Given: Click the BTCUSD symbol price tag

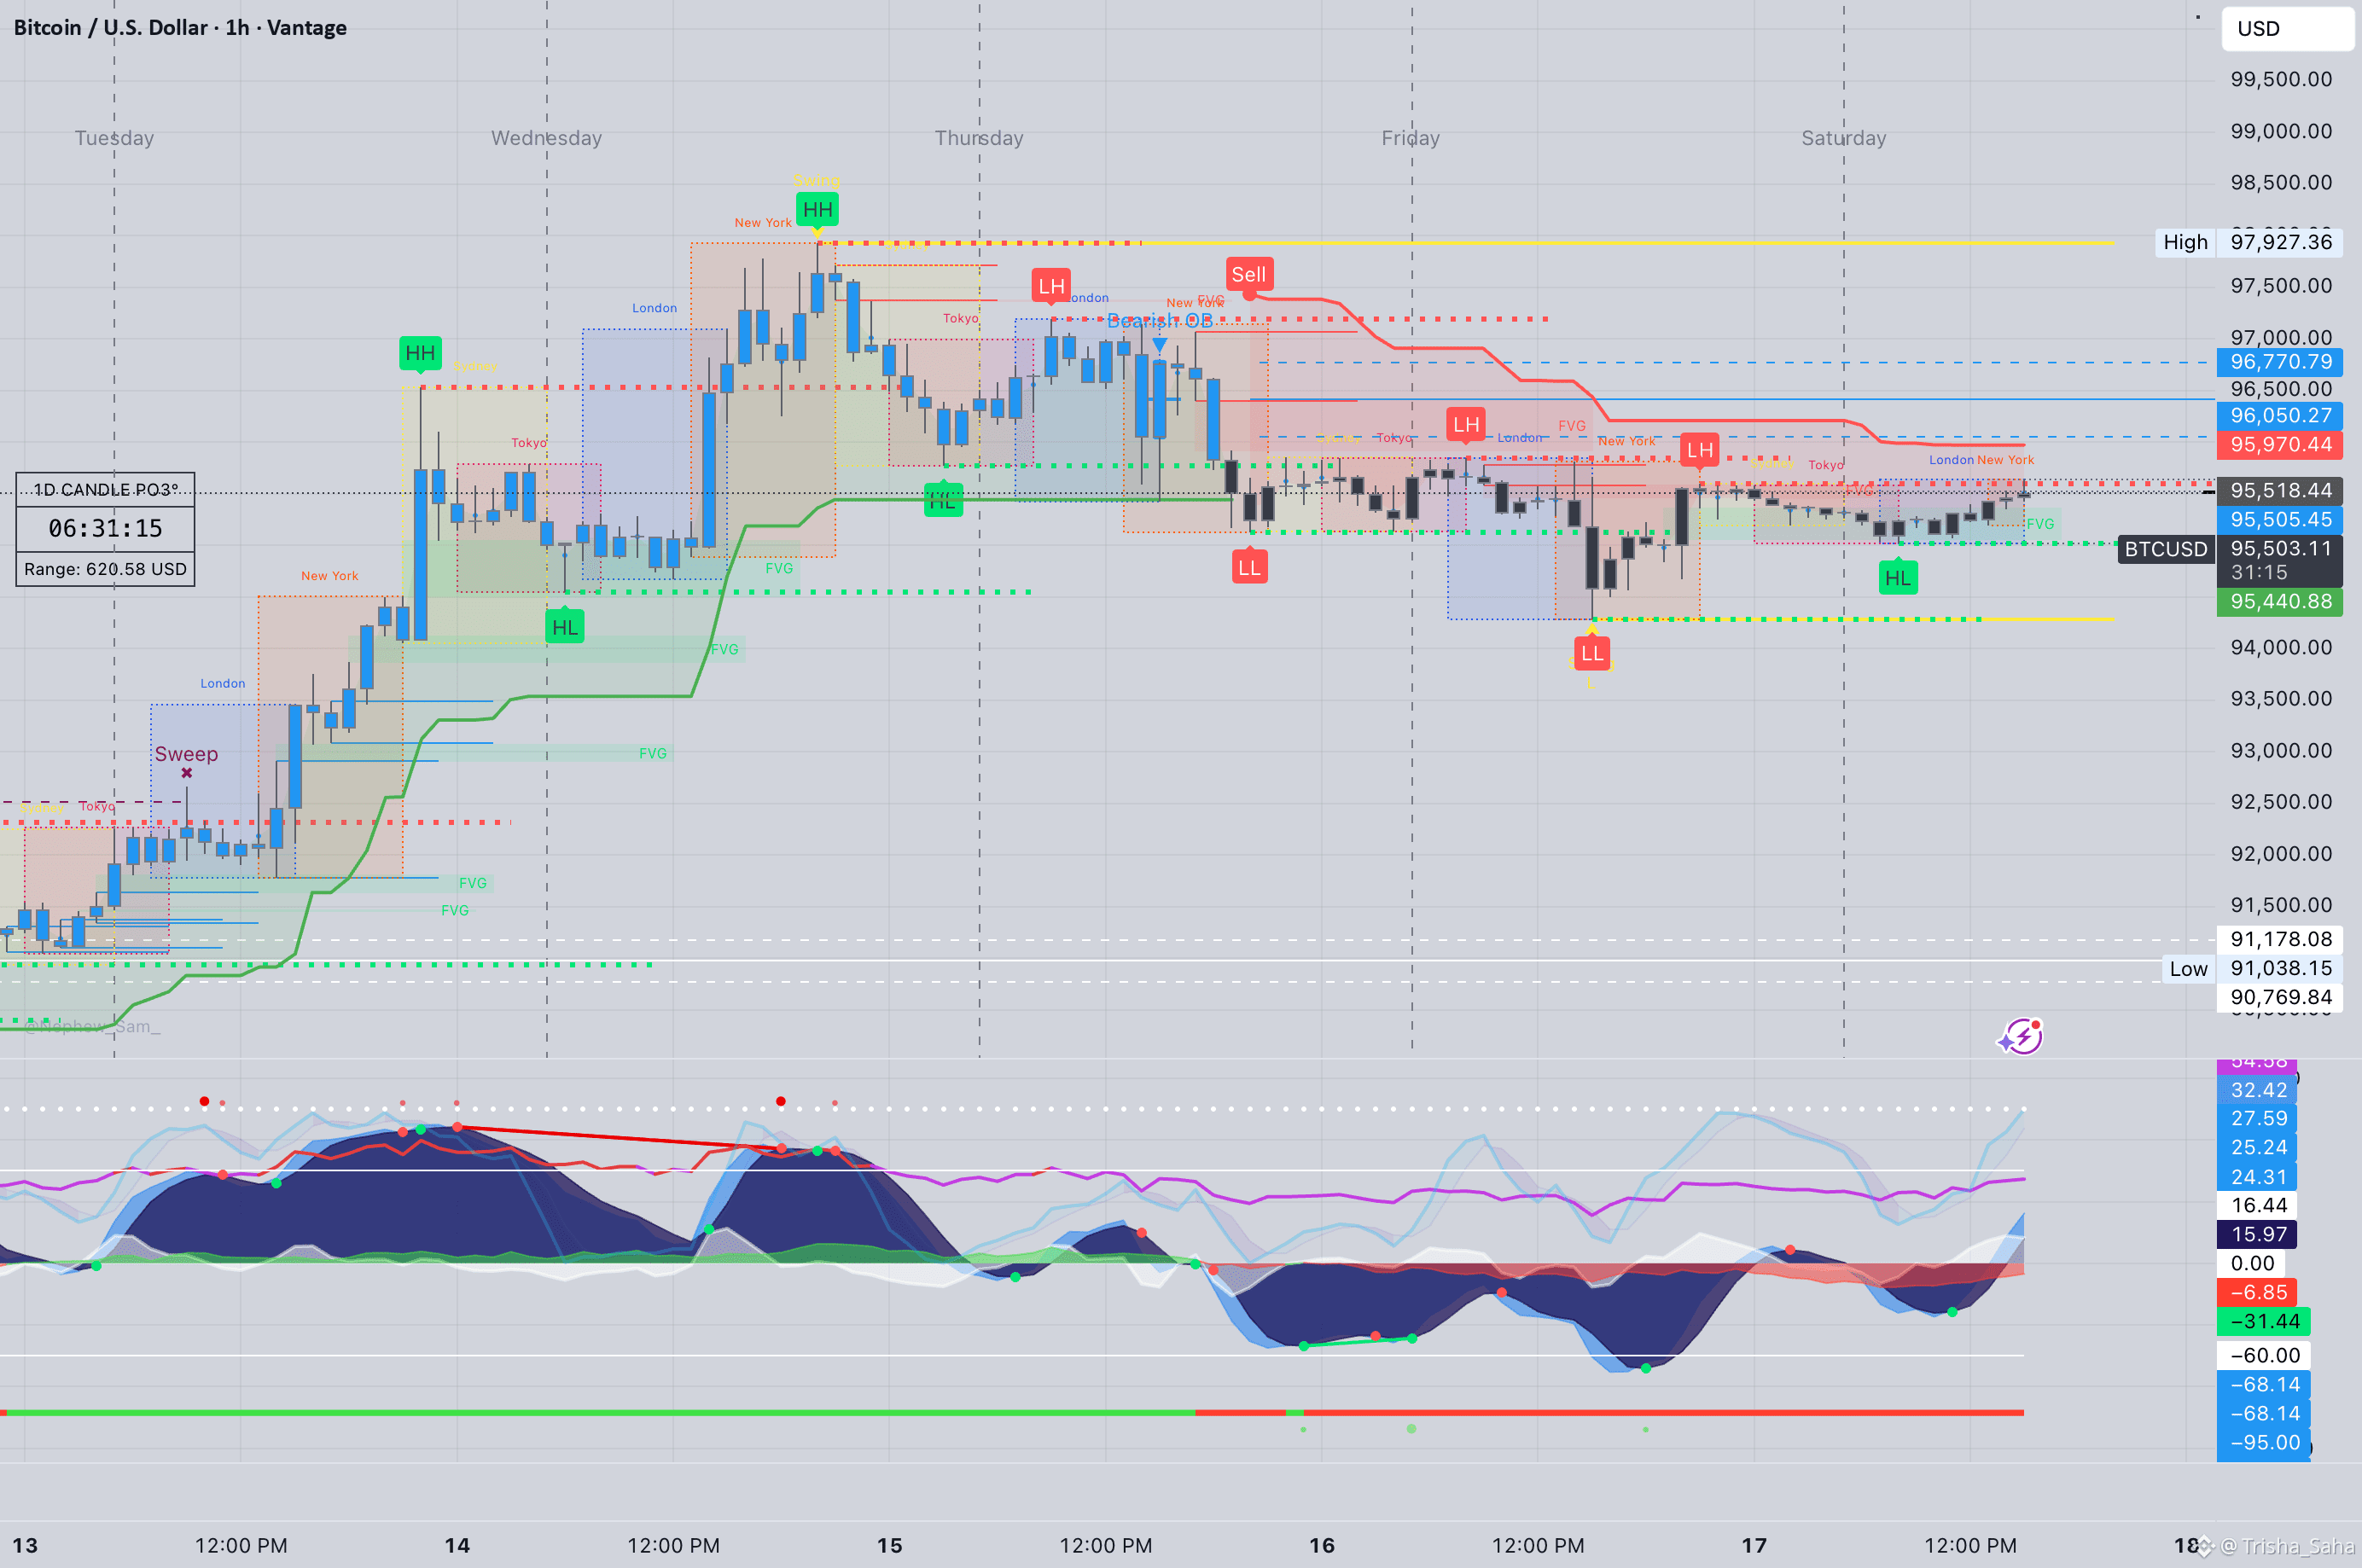Looking at the screenshot, I should pos(2165,549).
